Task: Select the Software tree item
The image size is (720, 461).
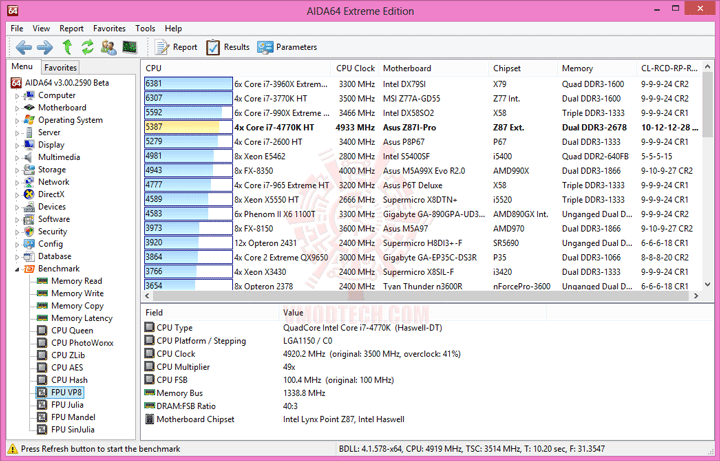Action: 54,219
